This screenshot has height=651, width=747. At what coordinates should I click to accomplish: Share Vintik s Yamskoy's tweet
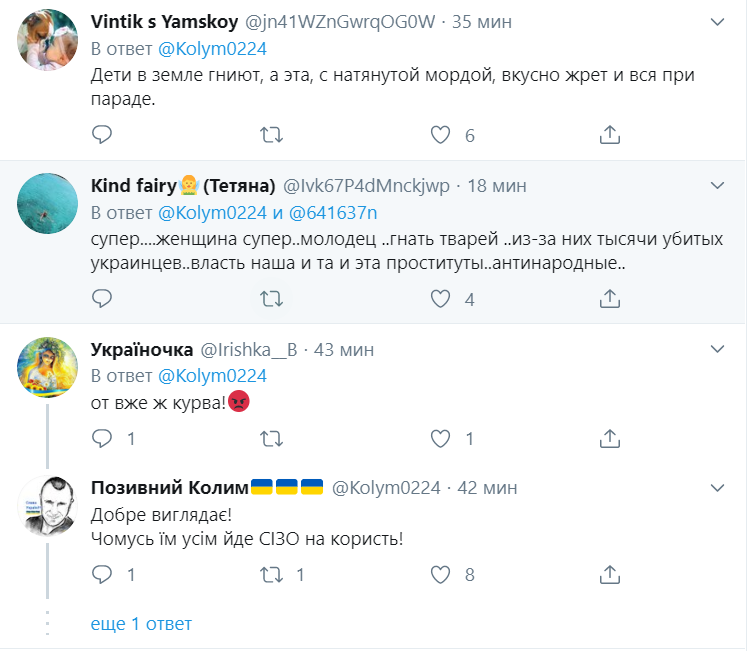coord(610,134)
